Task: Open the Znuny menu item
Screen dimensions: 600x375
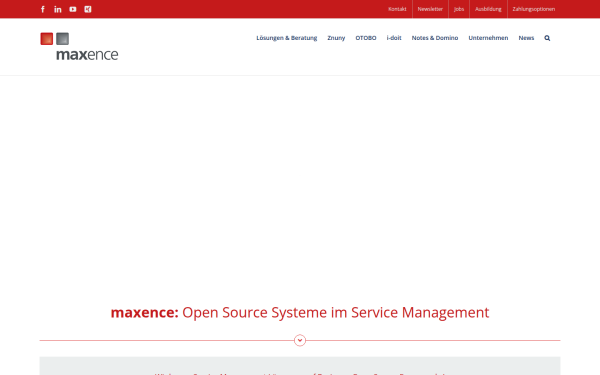Action: click(x=336, y=38)
